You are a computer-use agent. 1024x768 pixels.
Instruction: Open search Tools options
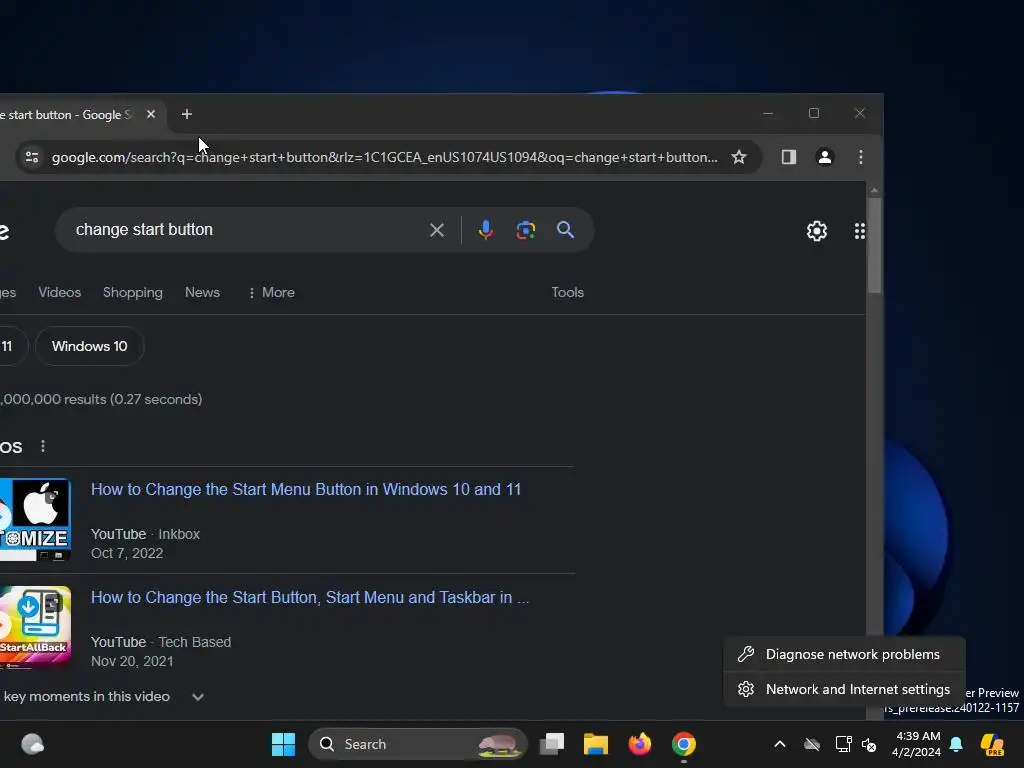568,293
